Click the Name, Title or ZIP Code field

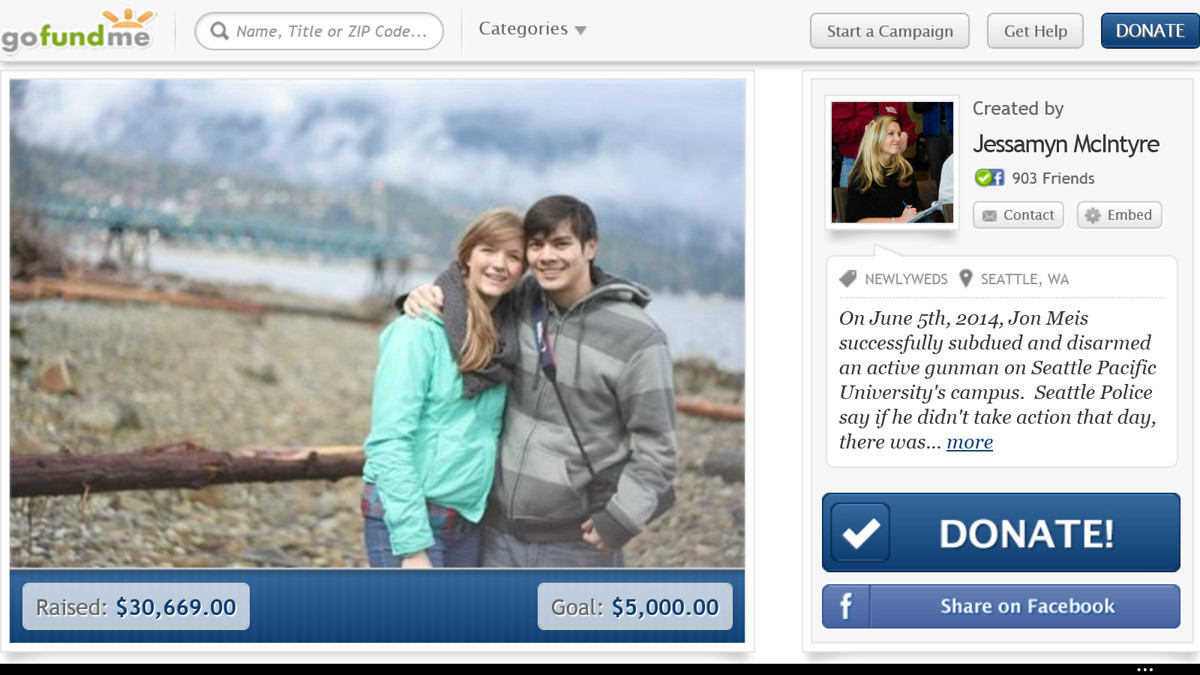[x=319, y=31]
